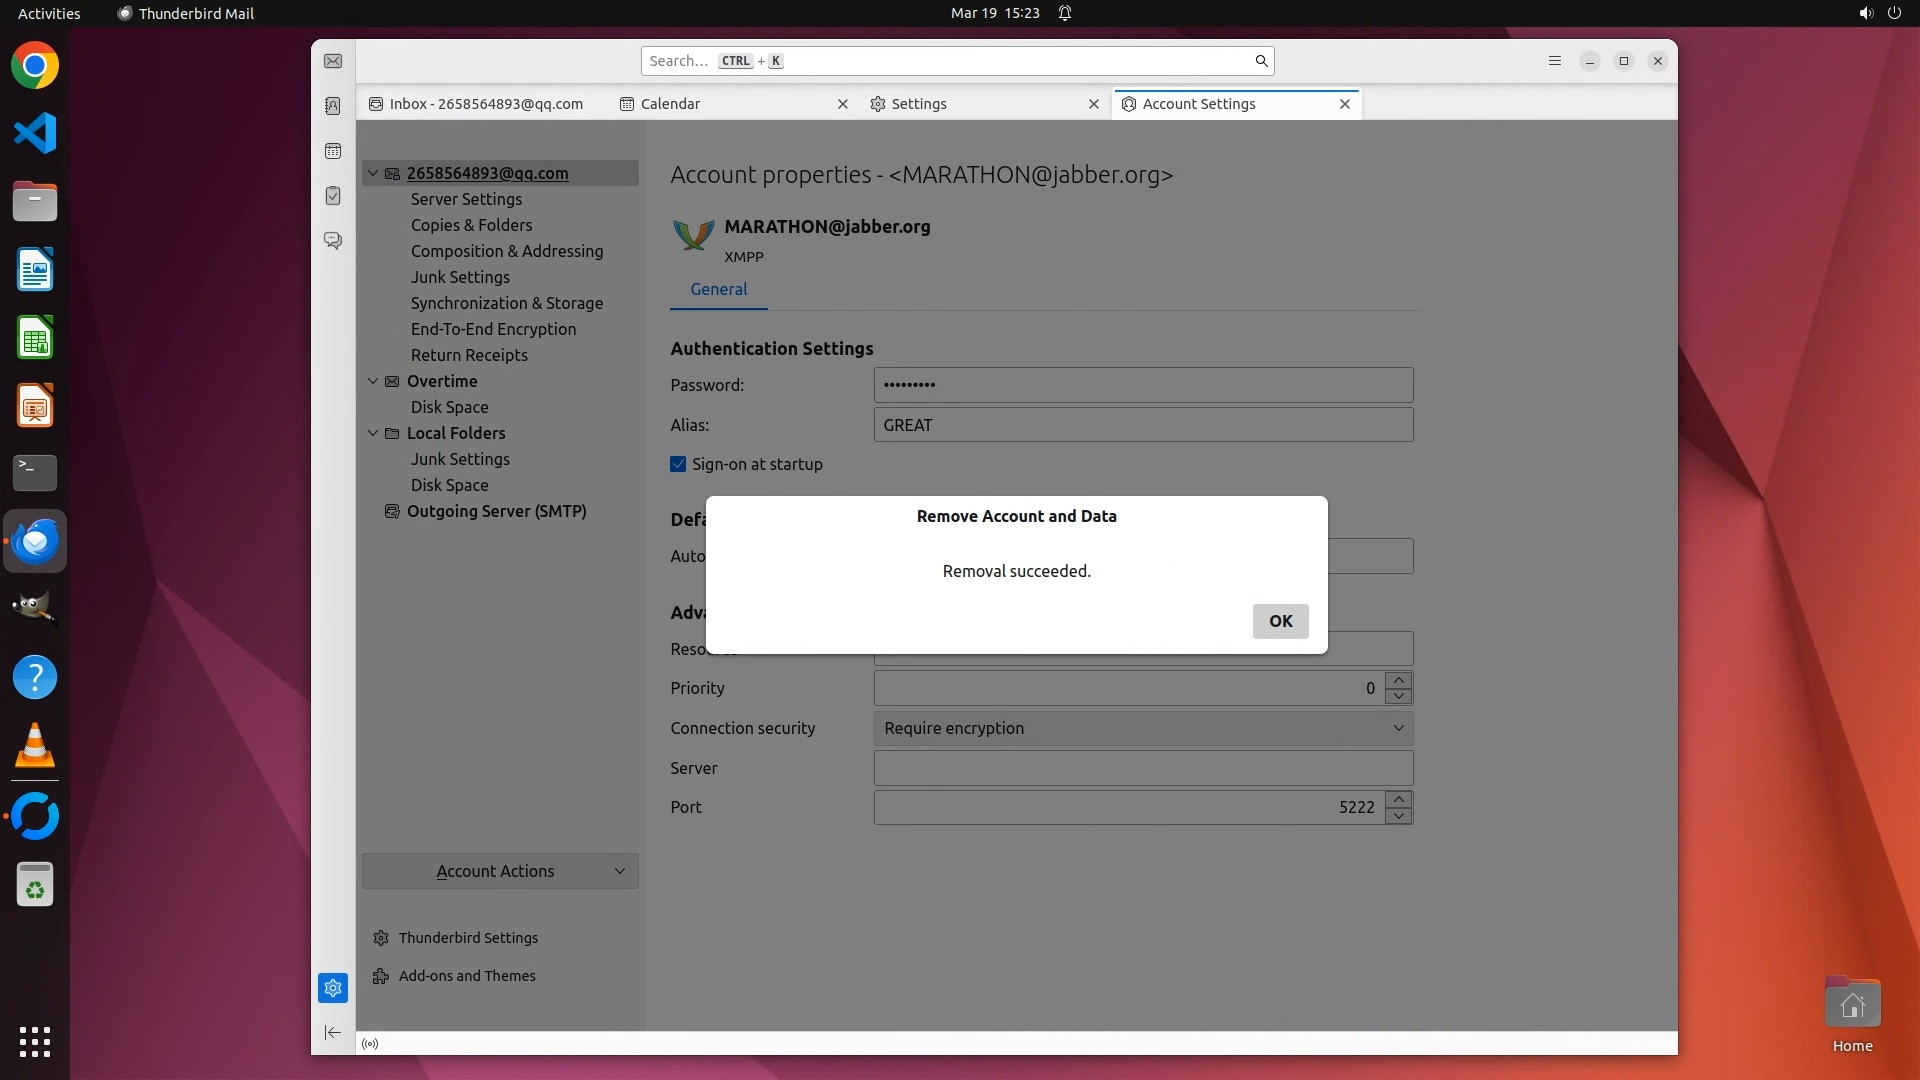Viewport: 1920px width, 1080px height.
Task: Open the Calendar space icon
Action: click(x=333, y=151)
